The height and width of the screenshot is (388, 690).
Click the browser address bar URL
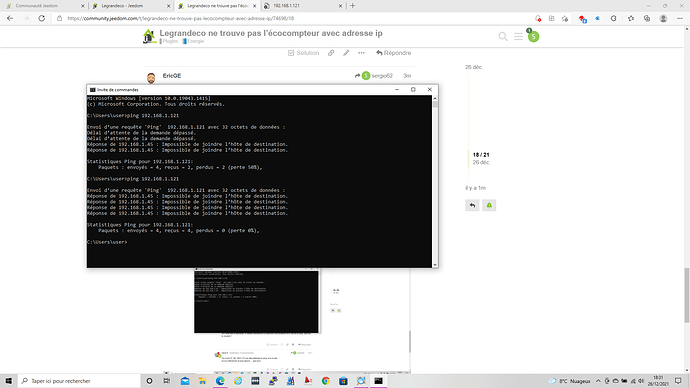[180, 18]
